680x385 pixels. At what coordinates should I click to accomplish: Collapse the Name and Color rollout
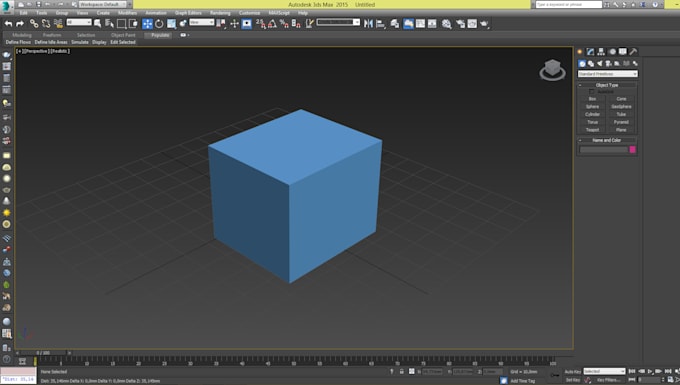click(x=607, y=140)
